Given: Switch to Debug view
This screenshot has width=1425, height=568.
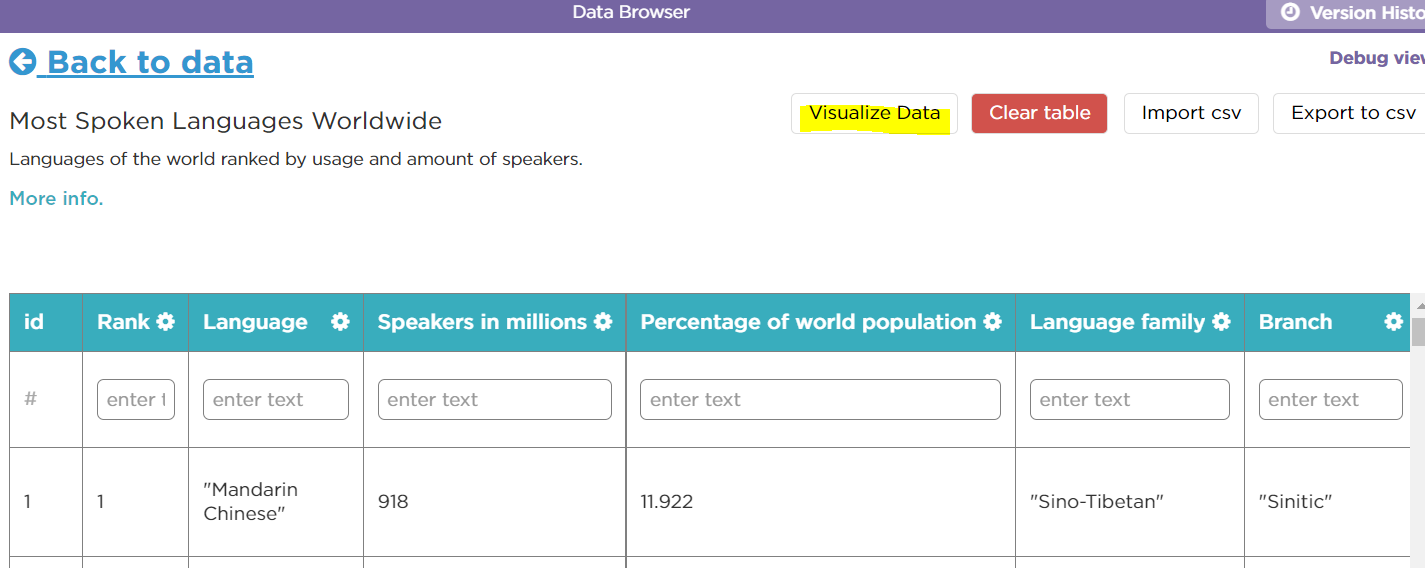Looking at the screenshot, I should click(x=1376, y=58).
